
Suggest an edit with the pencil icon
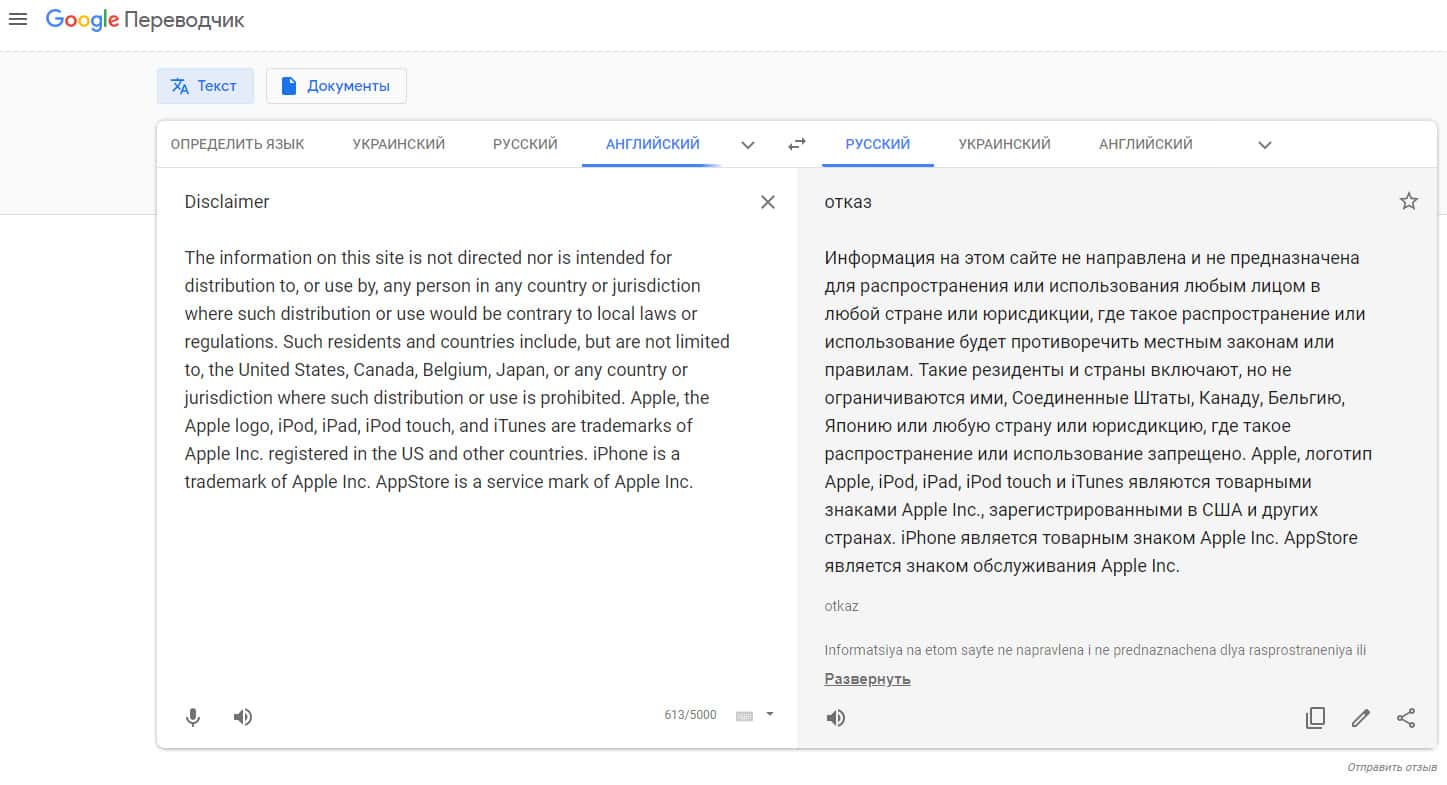pos(1360,718)
